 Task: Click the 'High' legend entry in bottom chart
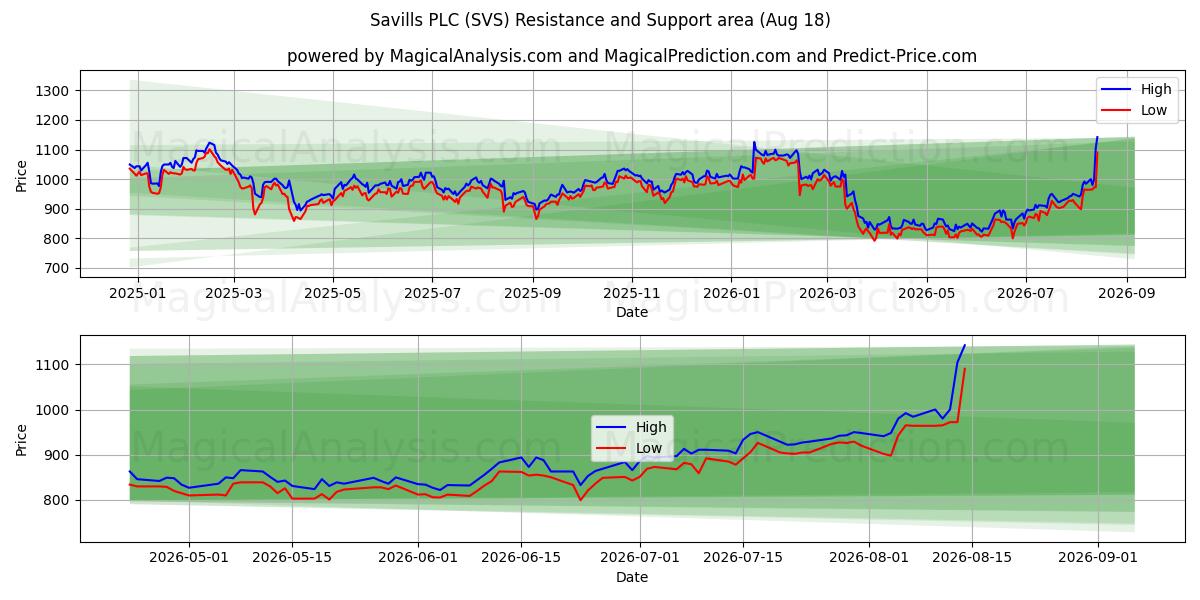tap(650, 427)
